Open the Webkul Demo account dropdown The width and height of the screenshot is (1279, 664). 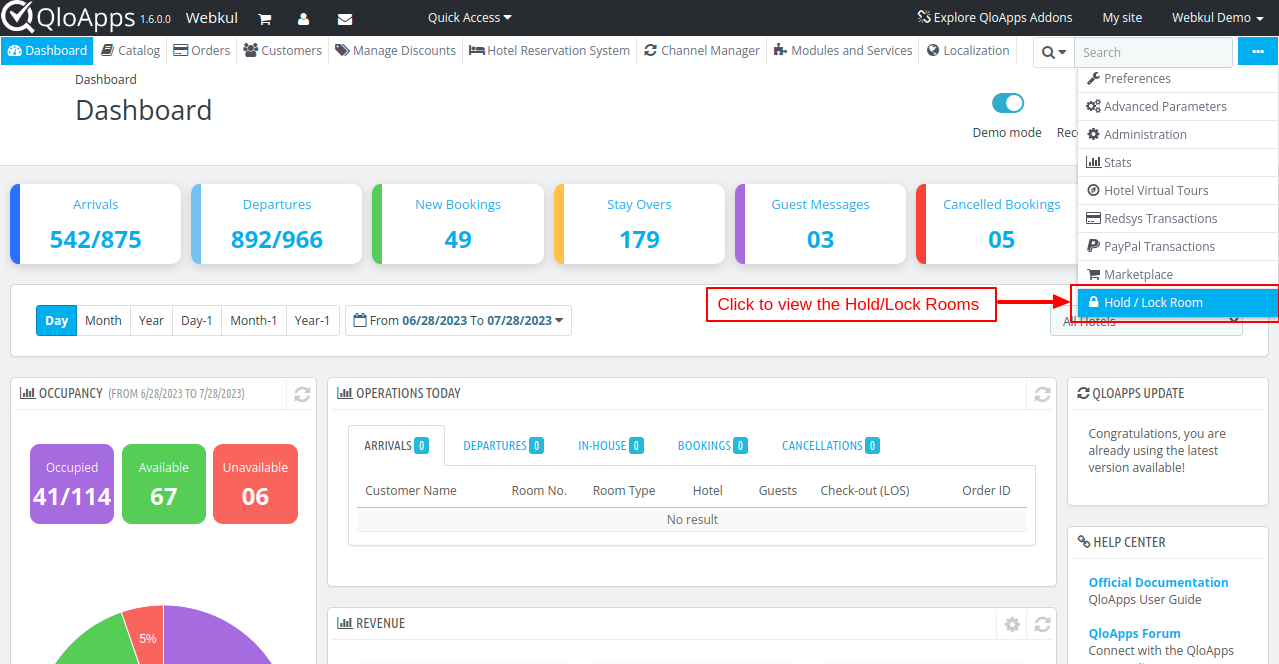tap(1217, 18)
